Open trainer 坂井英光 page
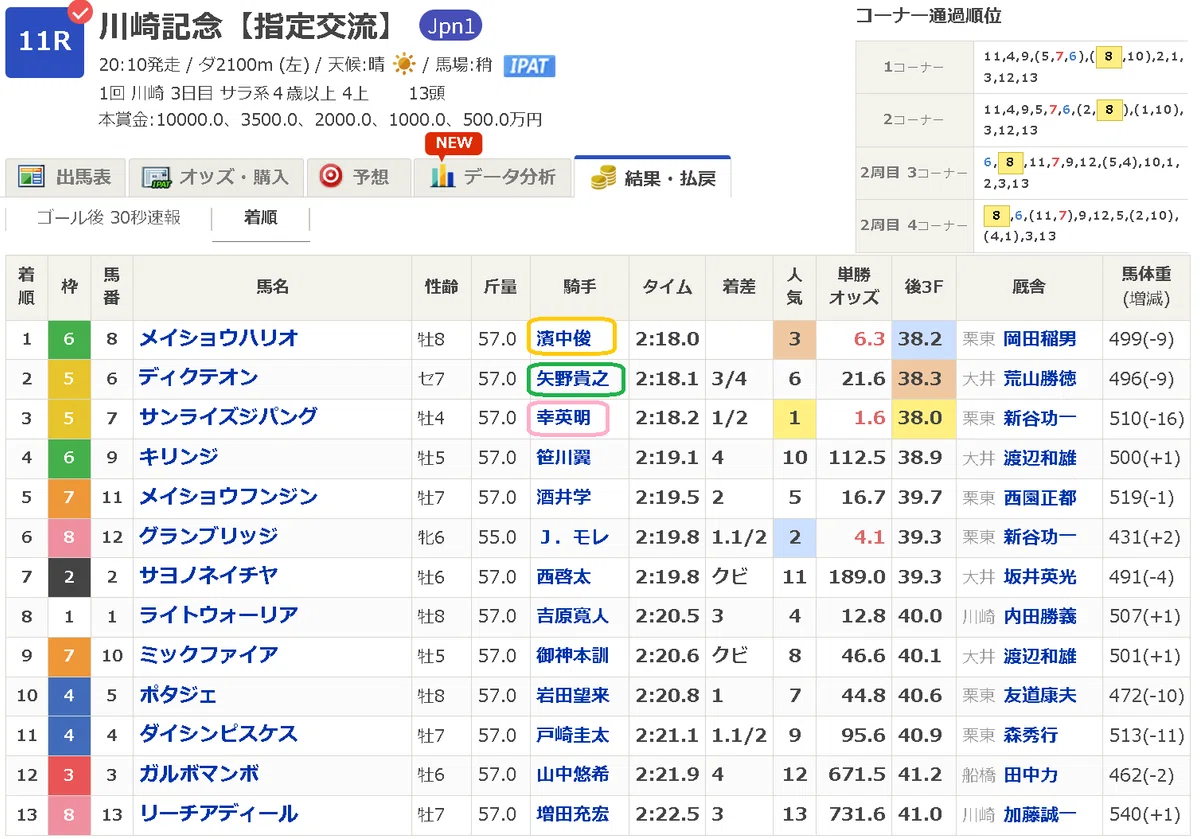 (x=1040, y=577)
